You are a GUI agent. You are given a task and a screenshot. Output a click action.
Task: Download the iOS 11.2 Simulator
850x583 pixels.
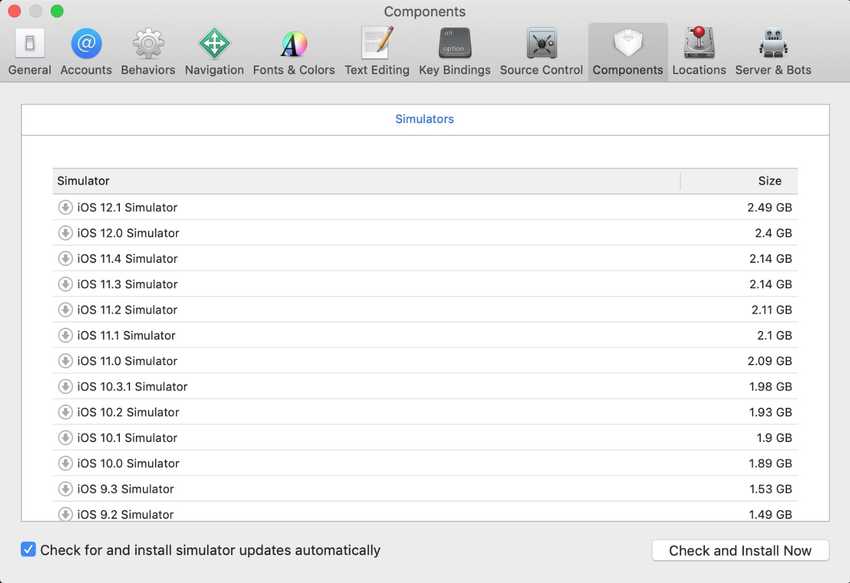(x=65, y=310)
